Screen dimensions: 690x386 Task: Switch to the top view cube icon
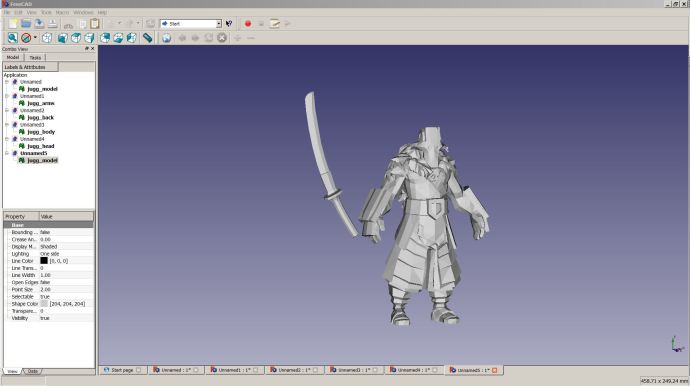tap(76, 38)
